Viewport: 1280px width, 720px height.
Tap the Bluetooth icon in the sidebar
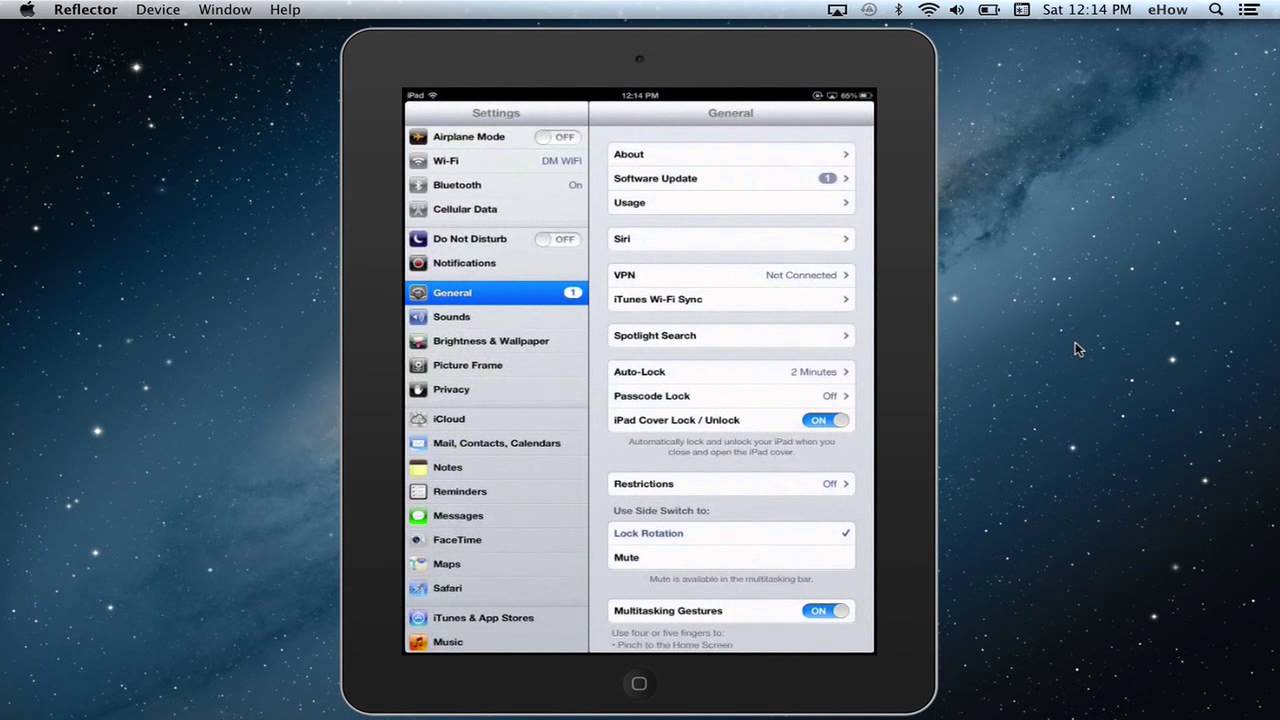tap(418, 185)
